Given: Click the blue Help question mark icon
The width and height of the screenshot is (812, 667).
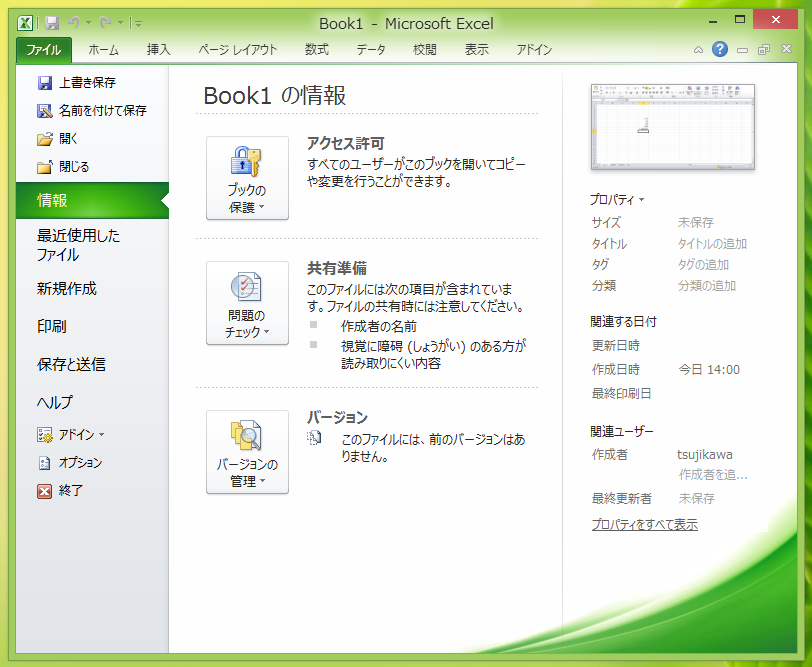Looking at the screenshot, I should coord(720,49).
